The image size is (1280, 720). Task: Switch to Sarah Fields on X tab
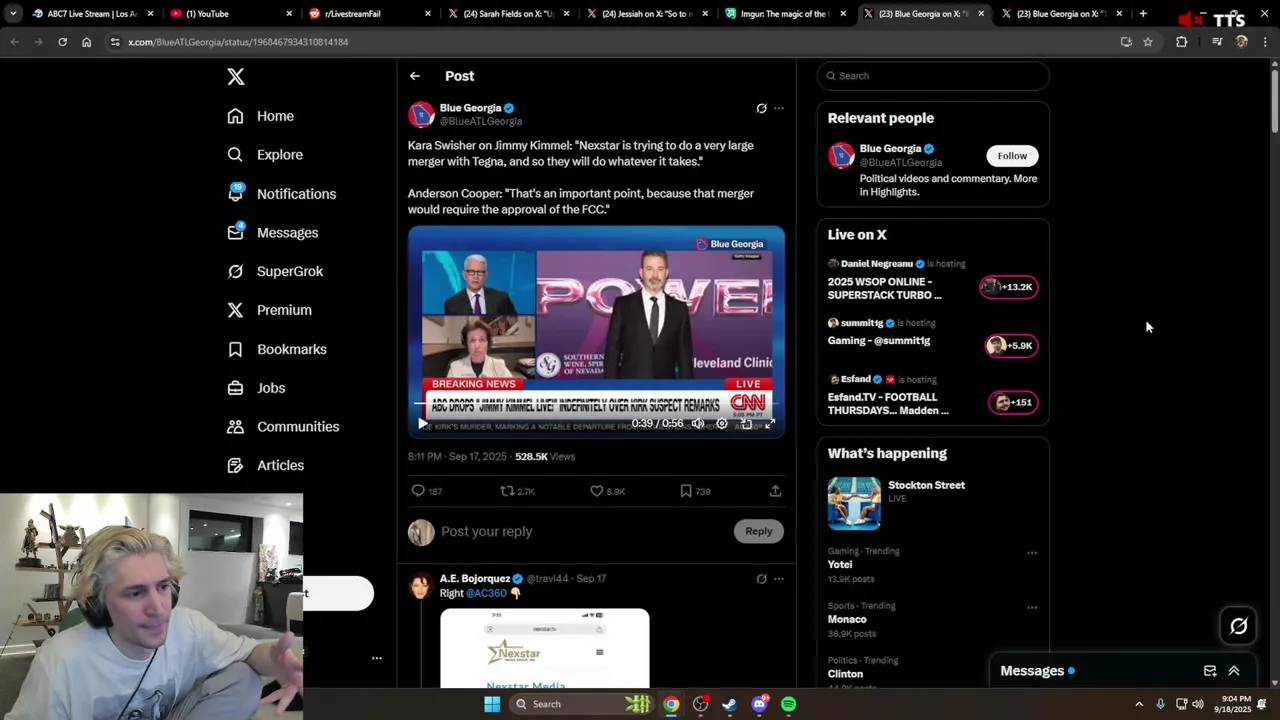pyautogui.click(x=508, y=14)
